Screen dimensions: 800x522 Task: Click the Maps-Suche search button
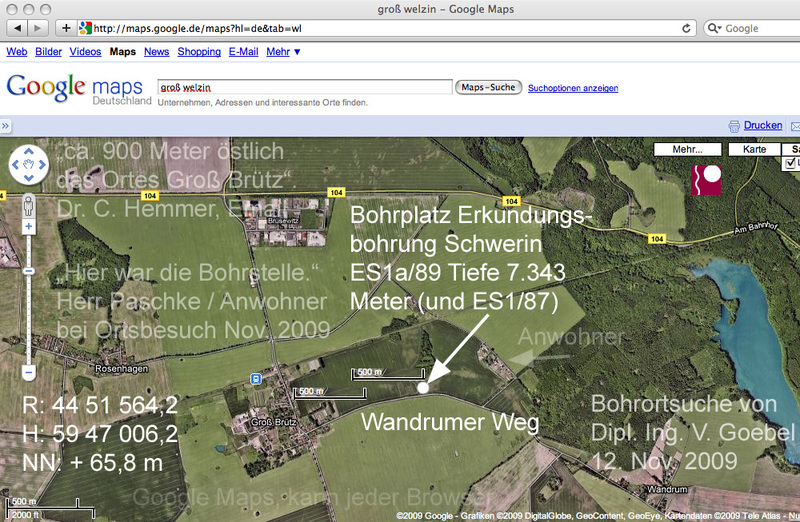488,88
